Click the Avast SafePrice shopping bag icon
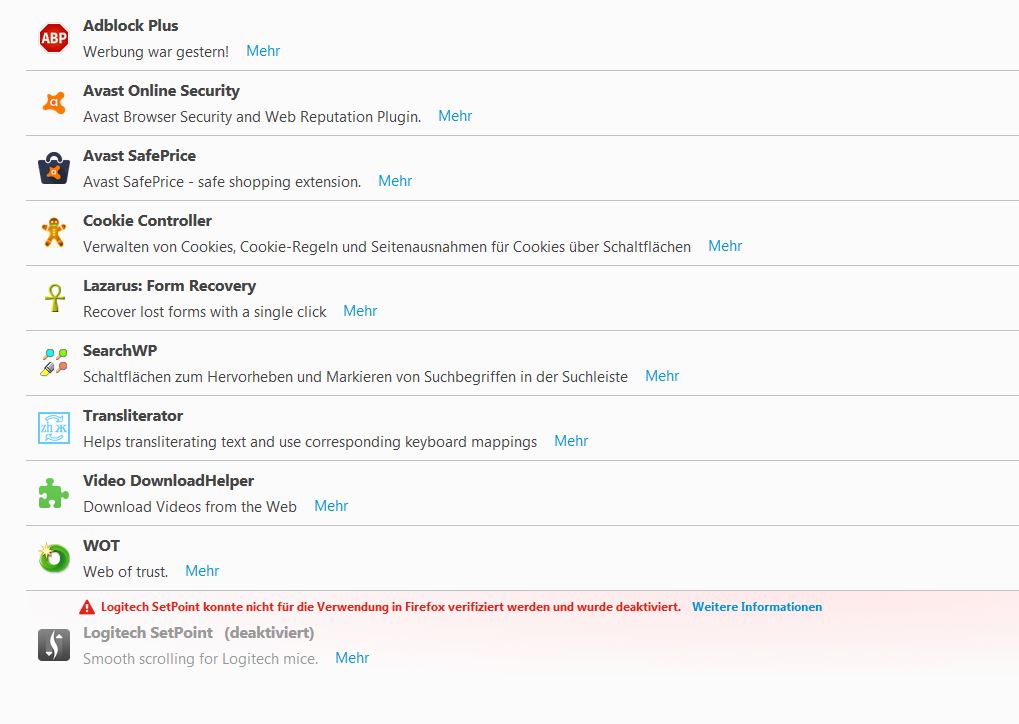1019x724 pixels. pyautogui.click(x=54, y=168)
